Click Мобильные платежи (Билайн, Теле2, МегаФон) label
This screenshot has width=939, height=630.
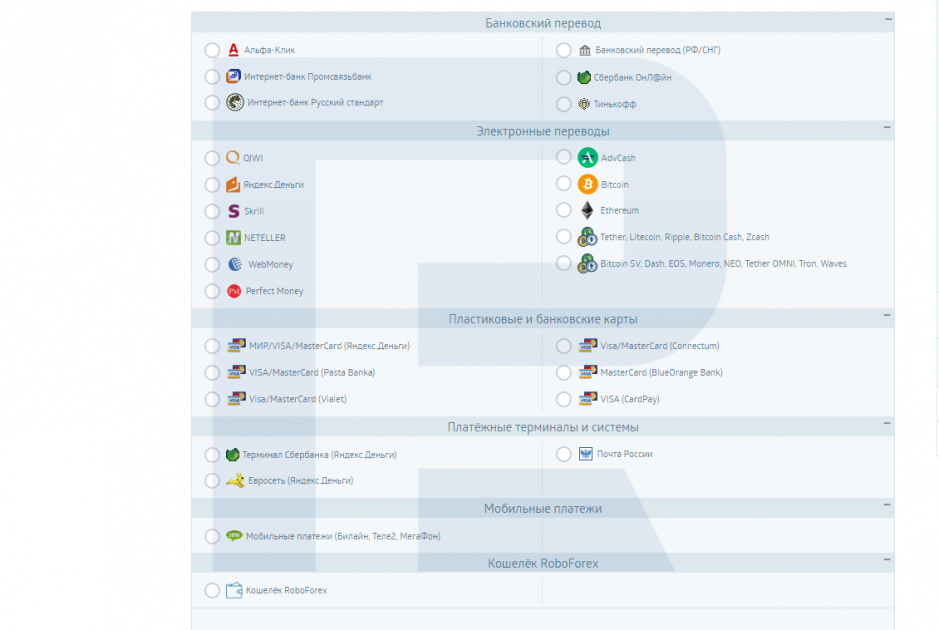(343, 536)
